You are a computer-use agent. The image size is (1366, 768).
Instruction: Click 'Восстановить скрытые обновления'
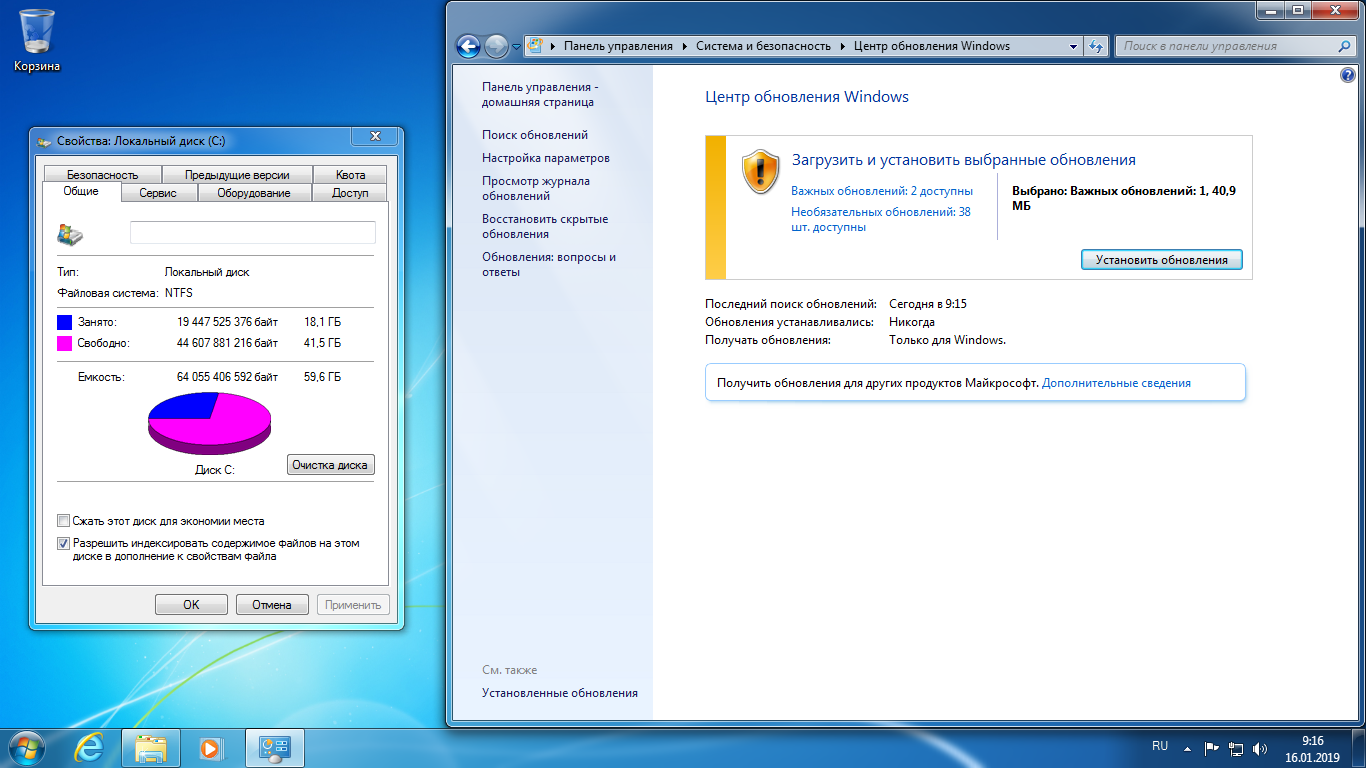tap(545, 226)
